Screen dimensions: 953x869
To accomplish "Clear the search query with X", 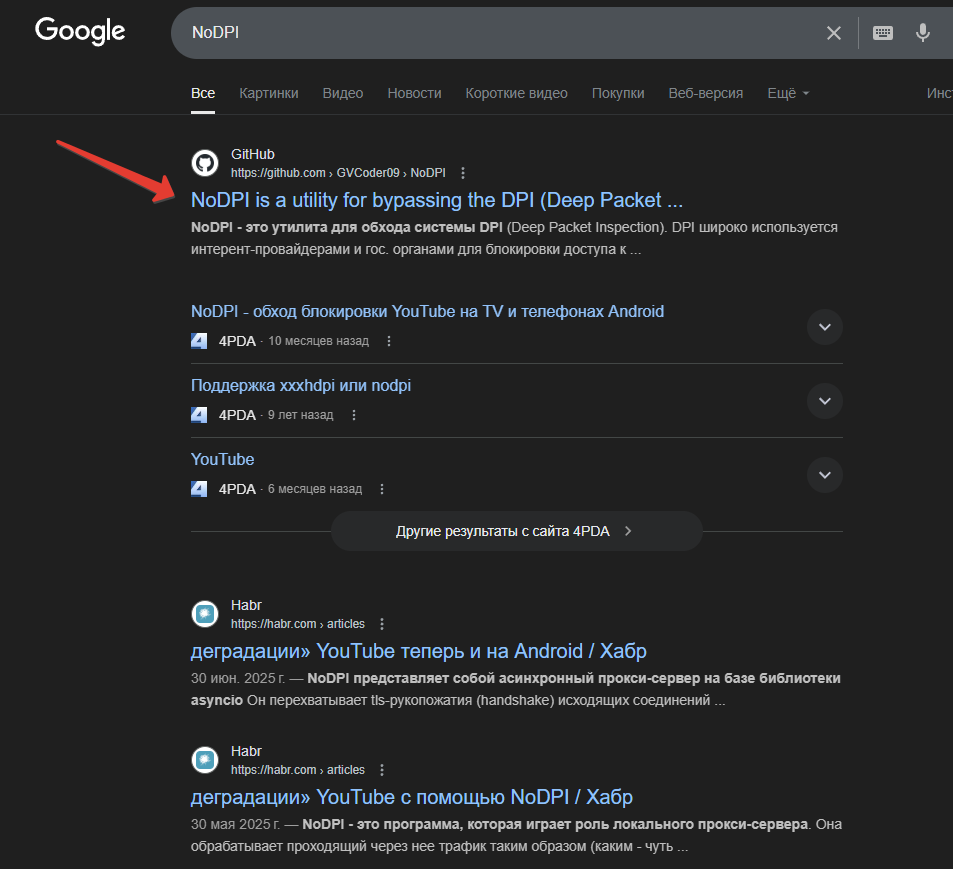I will coord(834,33).
